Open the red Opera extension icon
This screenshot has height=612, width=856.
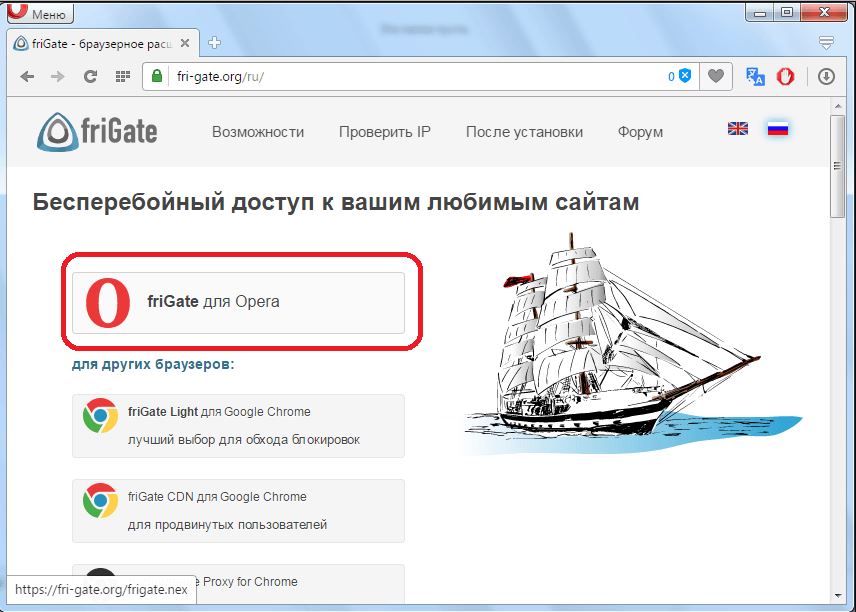tap(786, 76)
